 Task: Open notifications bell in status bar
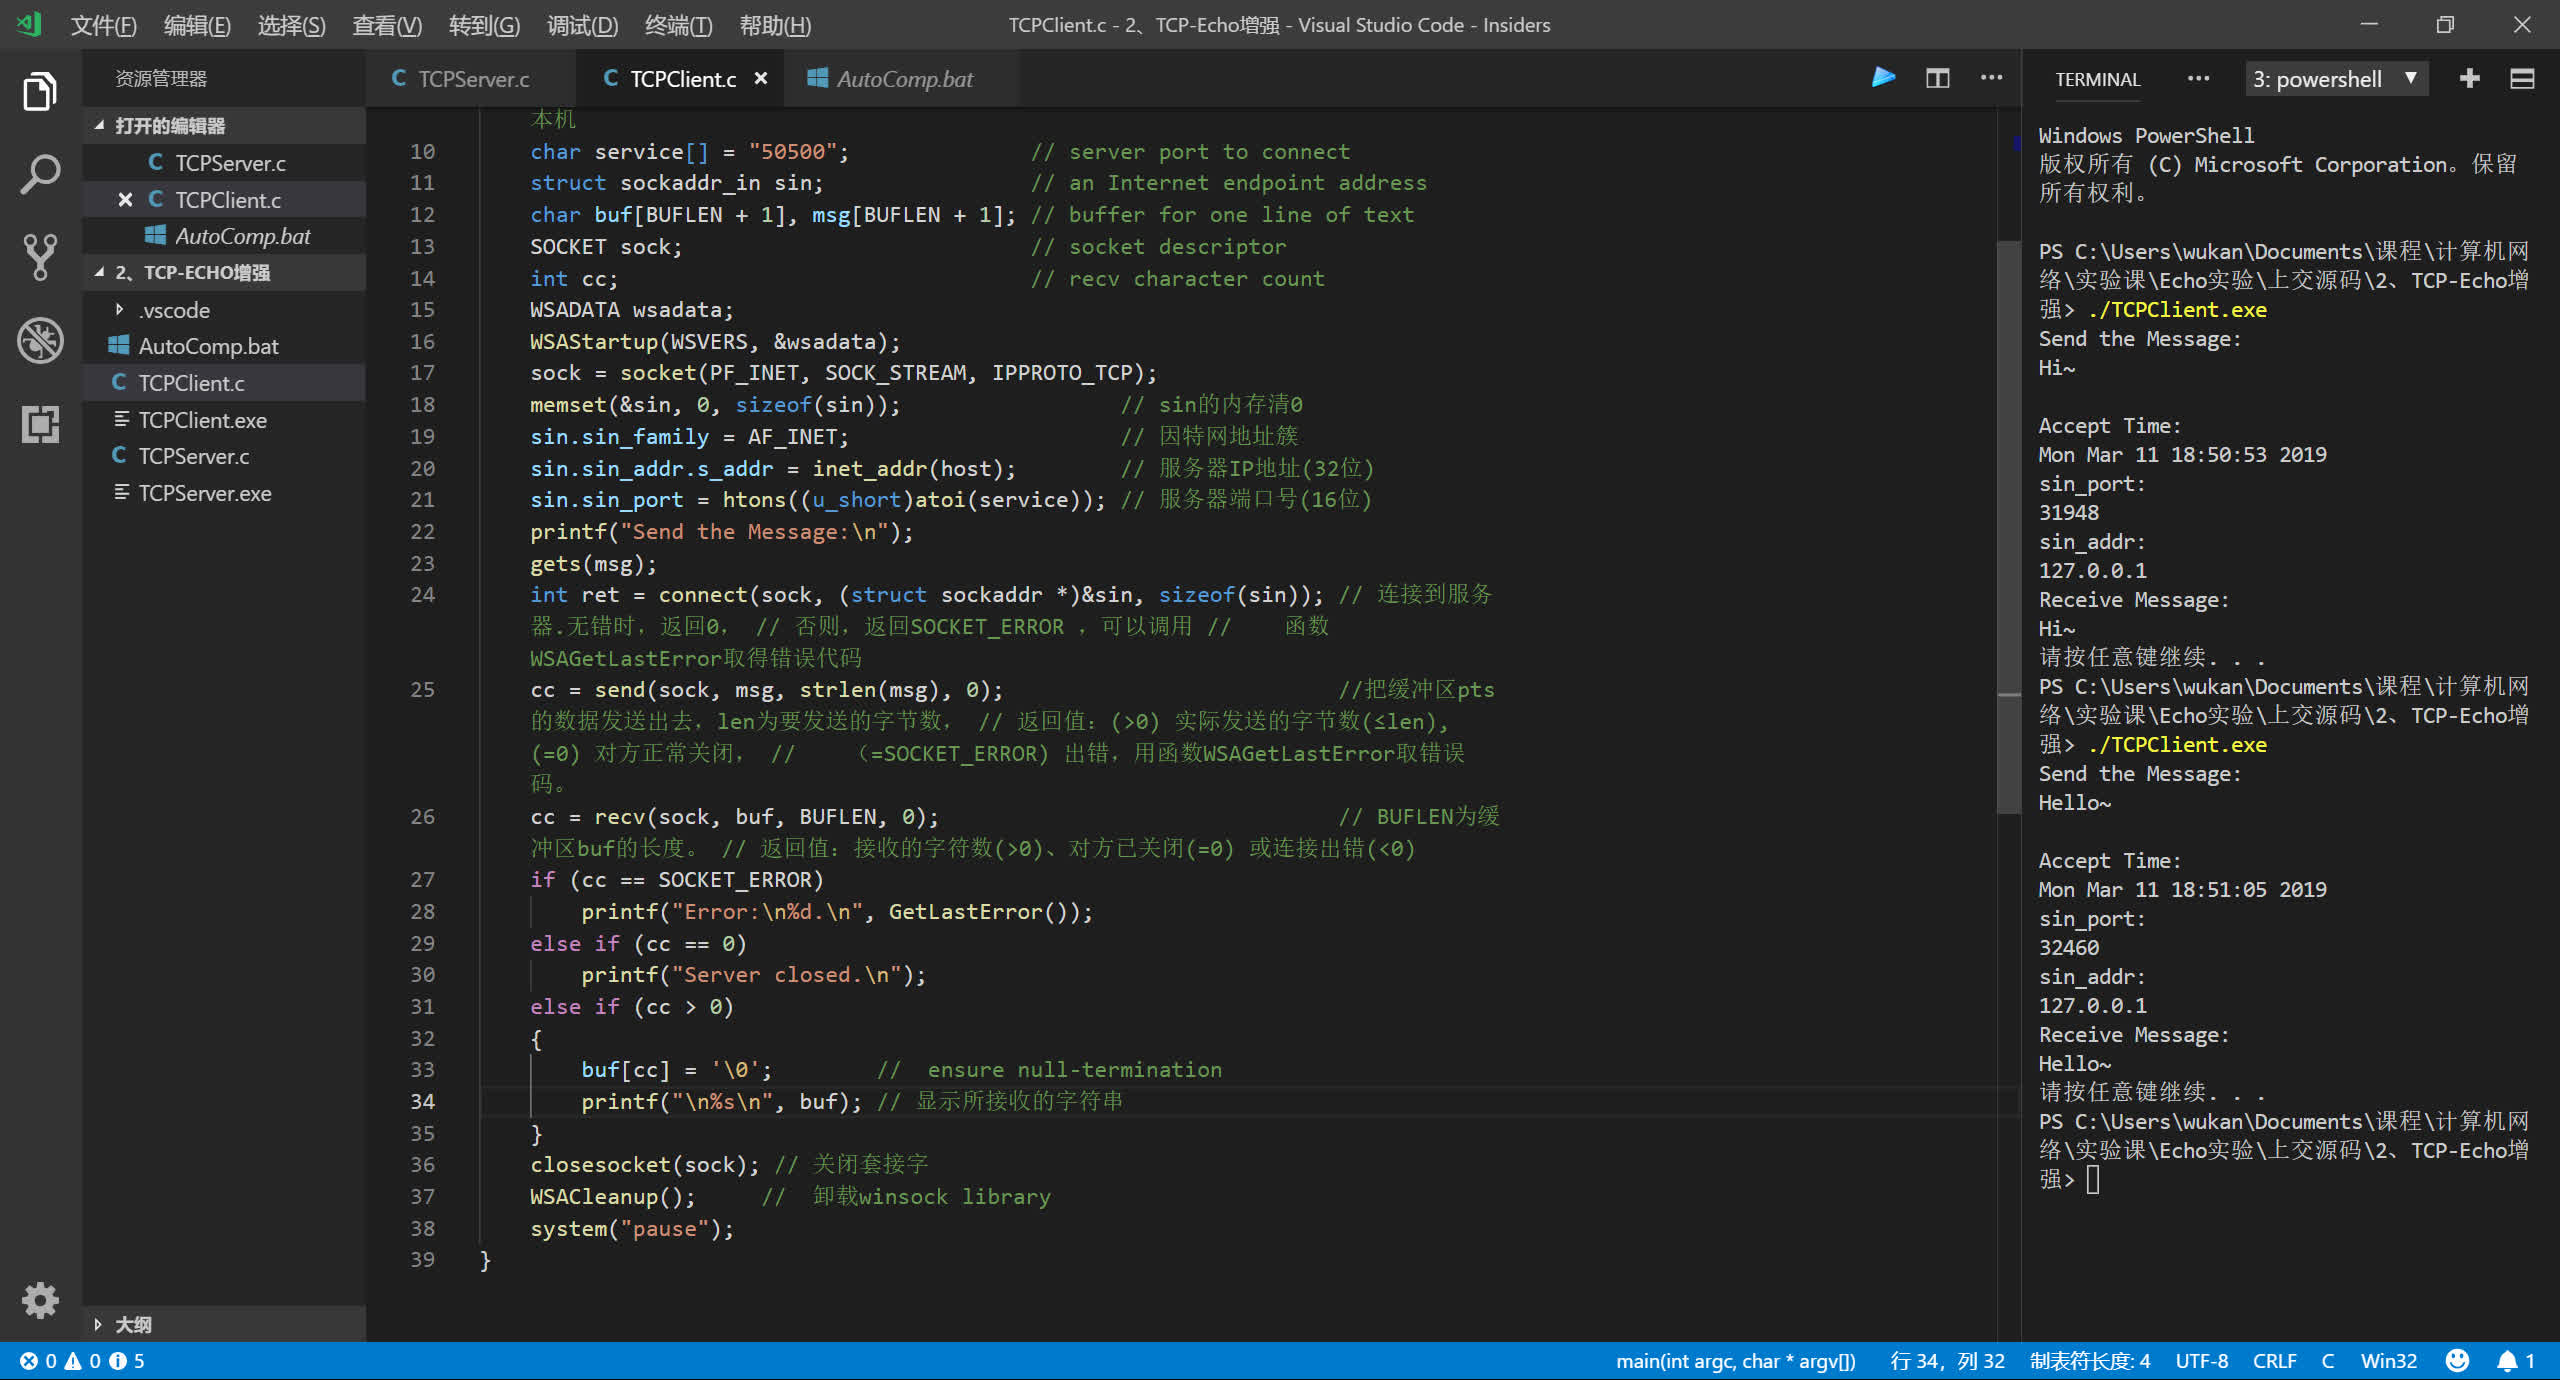tap(2507, 1361)
